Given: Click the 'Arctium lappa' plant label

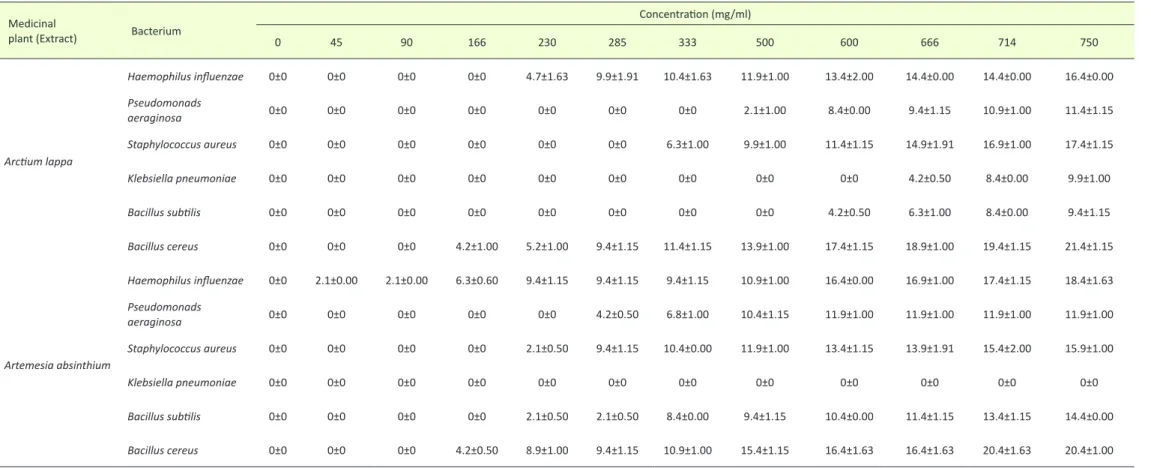Looking at the screenshot, I should tap(40, 161).
